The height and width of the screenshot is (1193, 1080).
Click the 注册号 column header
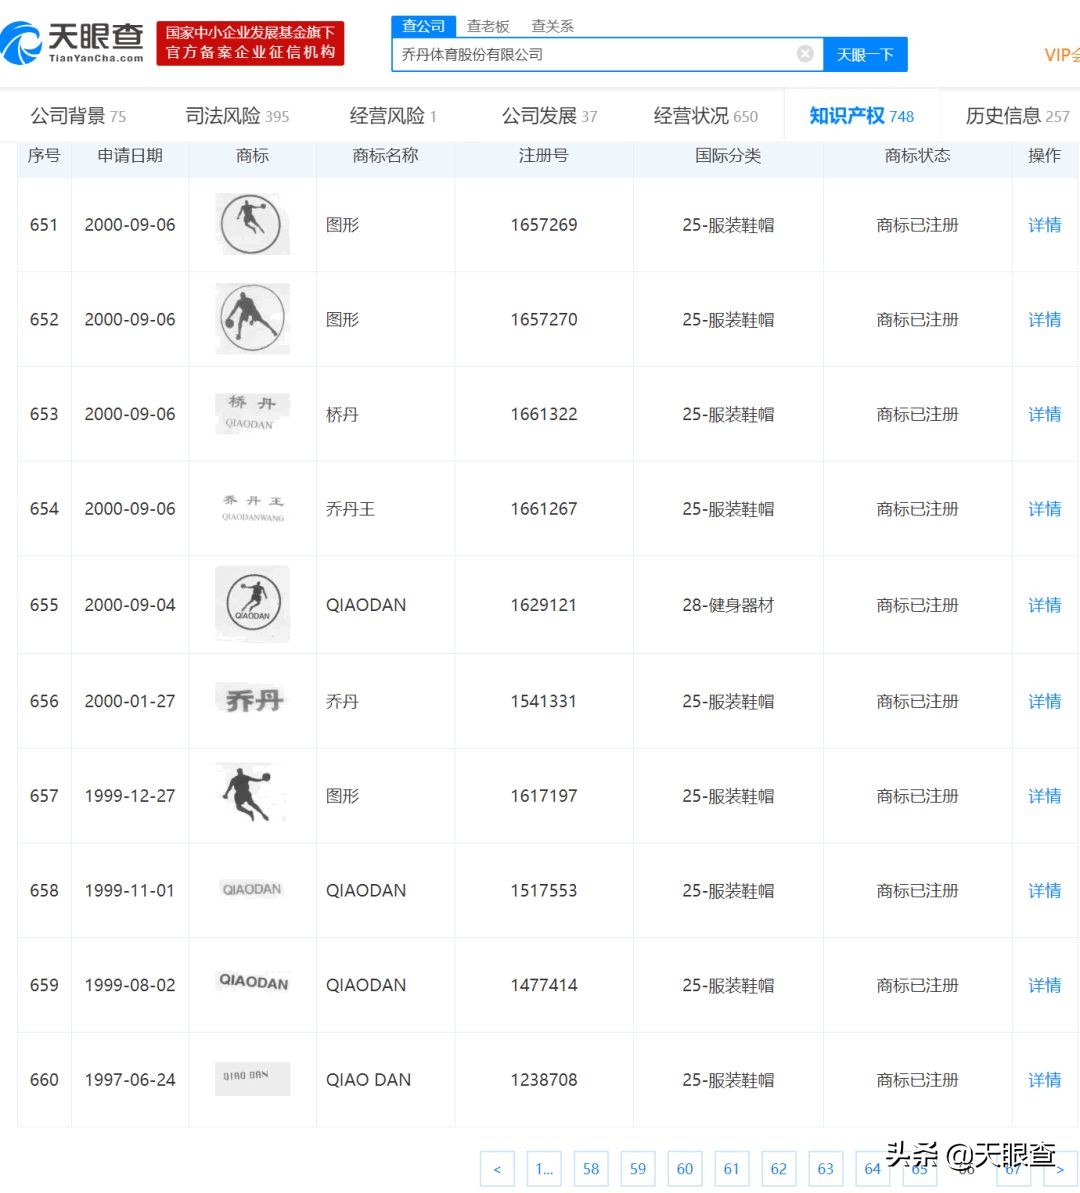click(543, 155)
